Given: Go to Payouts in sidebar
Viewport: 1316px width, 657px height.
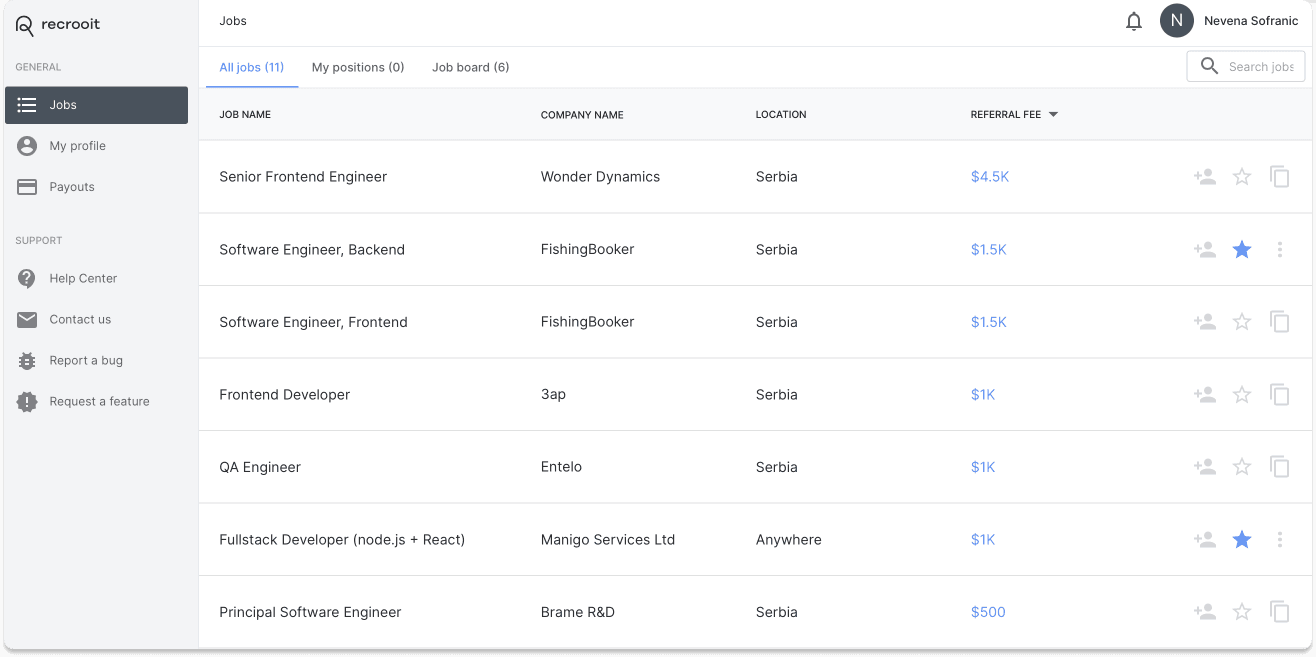Looking at the screenshot, I should point(72,187).
